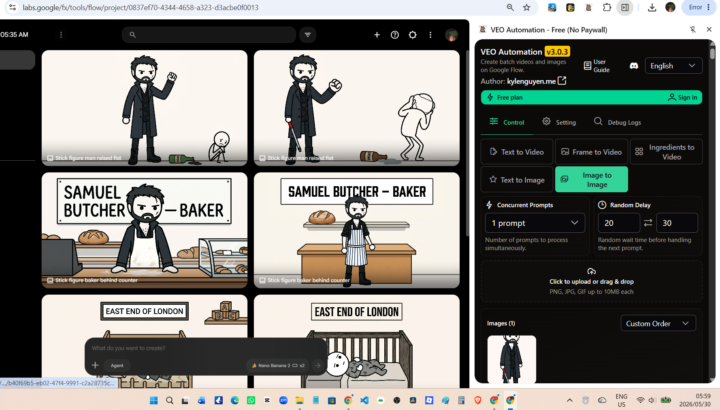Click the minimum delay field showing 20
The width and height of the screenshot is (720, 410).
[x=619, y=223]
